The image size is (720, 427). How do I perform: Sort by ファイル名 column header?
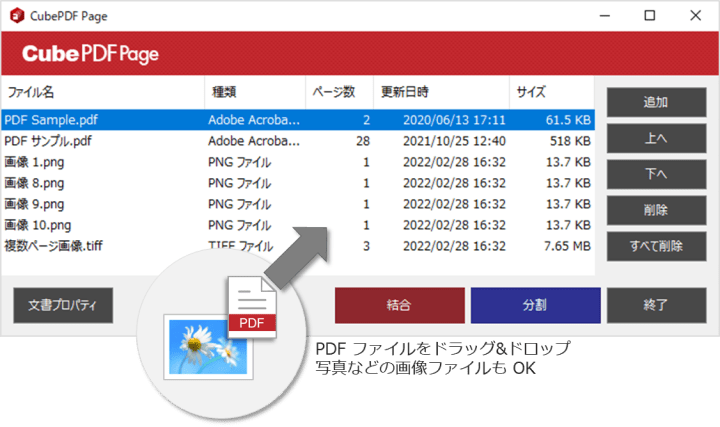(103, 92)
